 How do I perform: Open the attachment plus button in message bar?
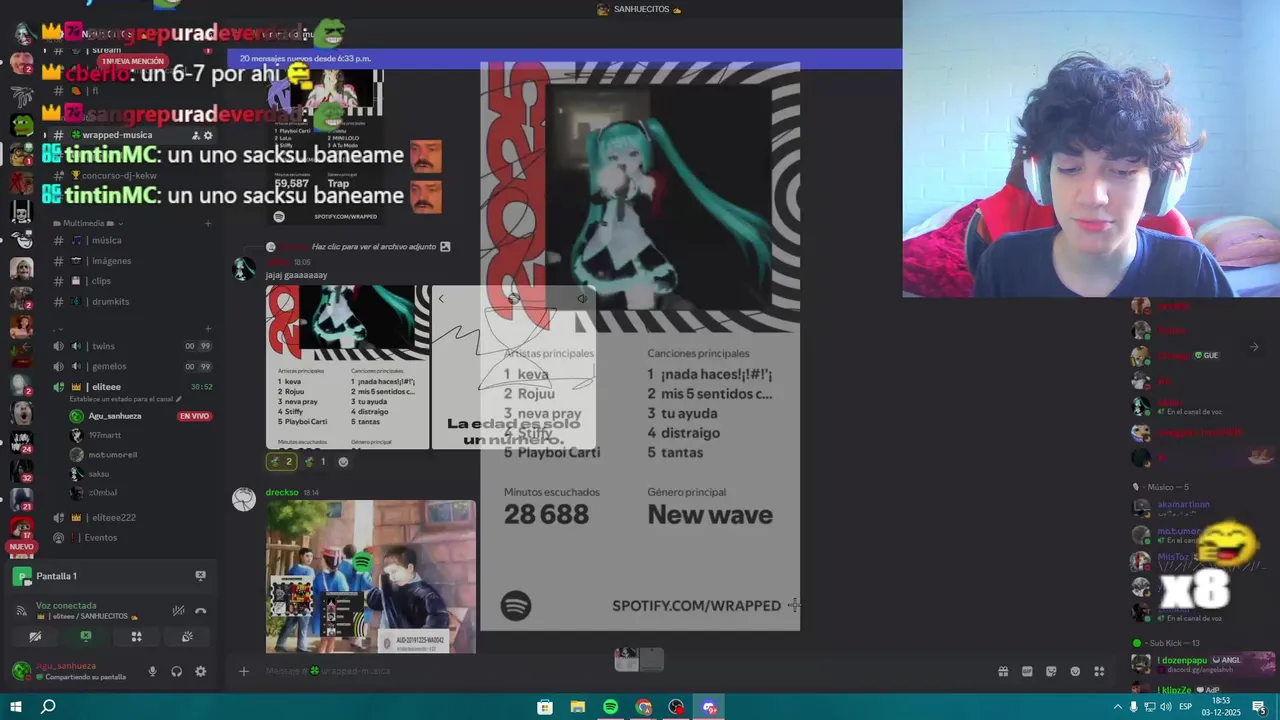(244, 671)
